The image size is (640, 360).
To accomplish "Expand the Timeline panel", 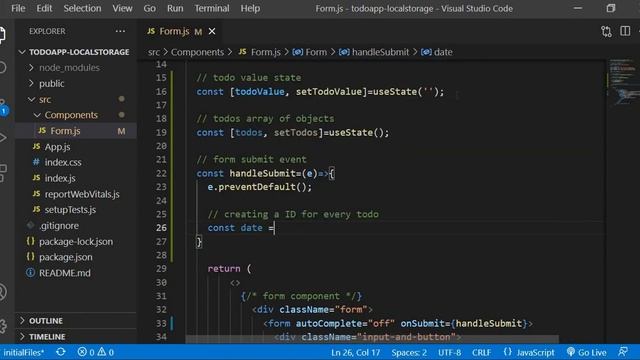I will [x=76, y=337].
